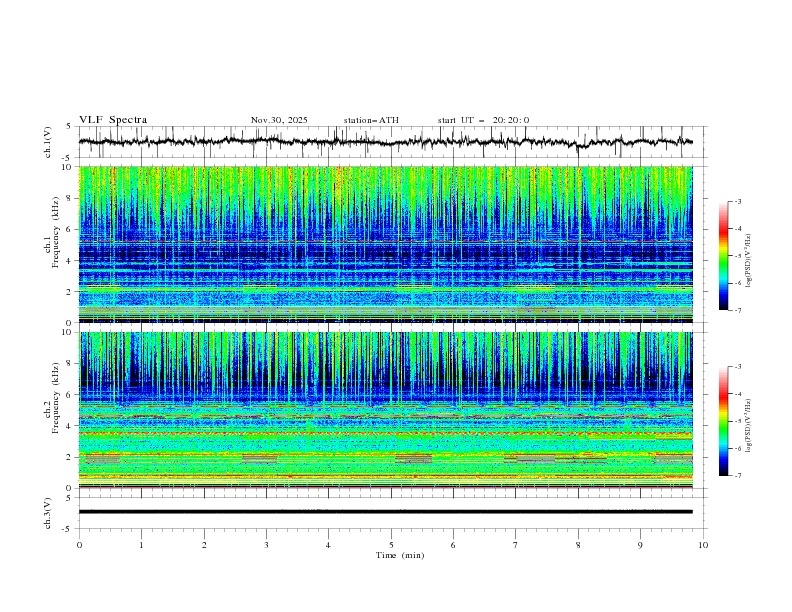
Task: Select the "start UT = 20:20:0" text
Action: [483, 120]
